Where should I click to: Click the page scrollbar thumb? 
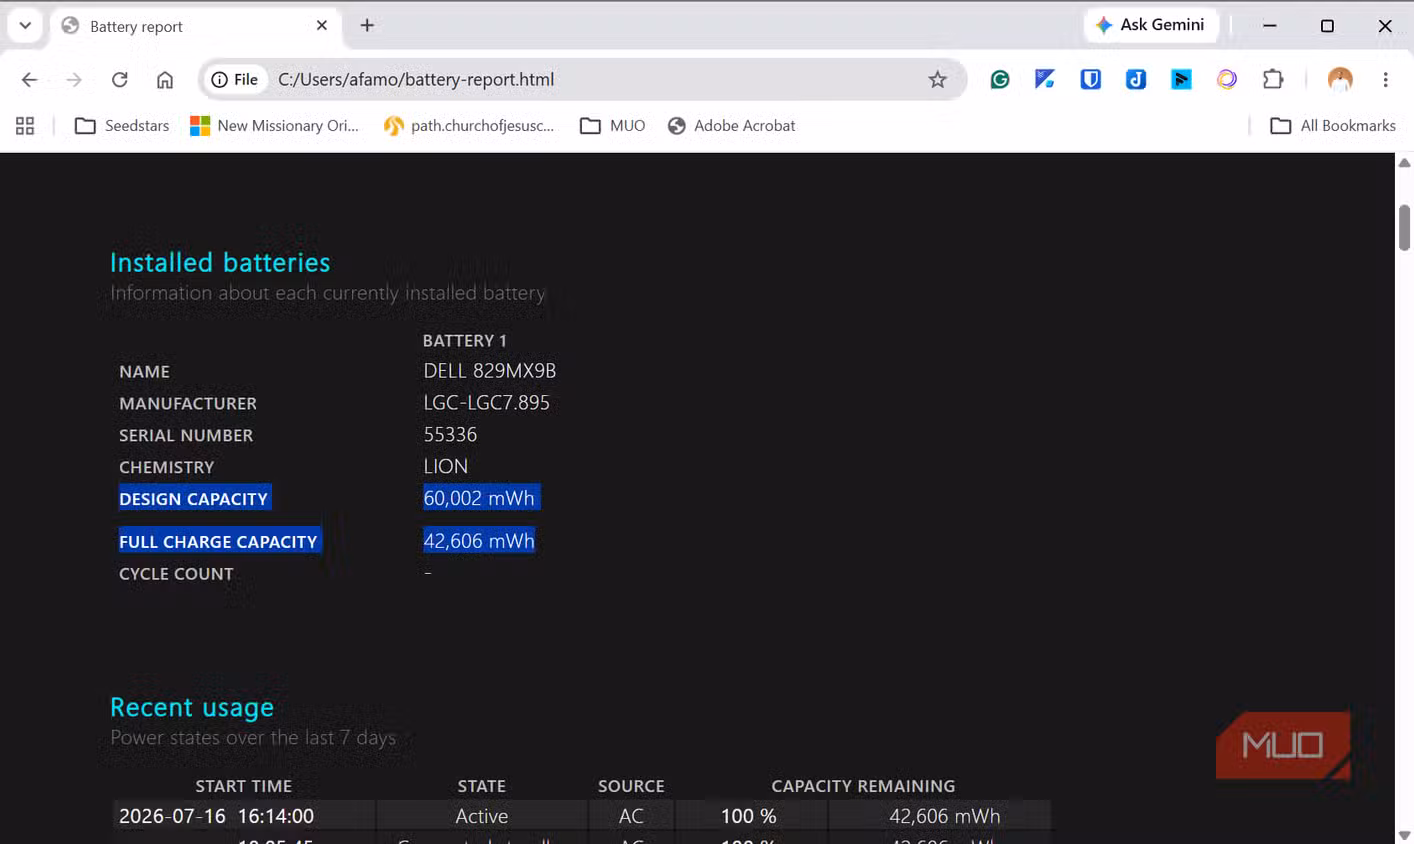click(1404, 227)
